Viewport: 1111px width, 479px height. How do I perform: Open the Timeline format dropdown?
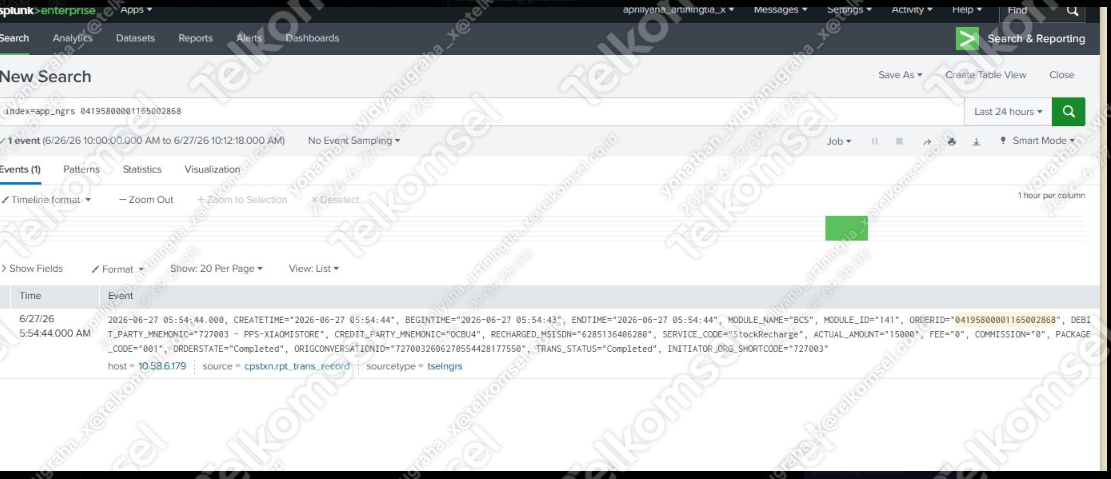point(46,200)
